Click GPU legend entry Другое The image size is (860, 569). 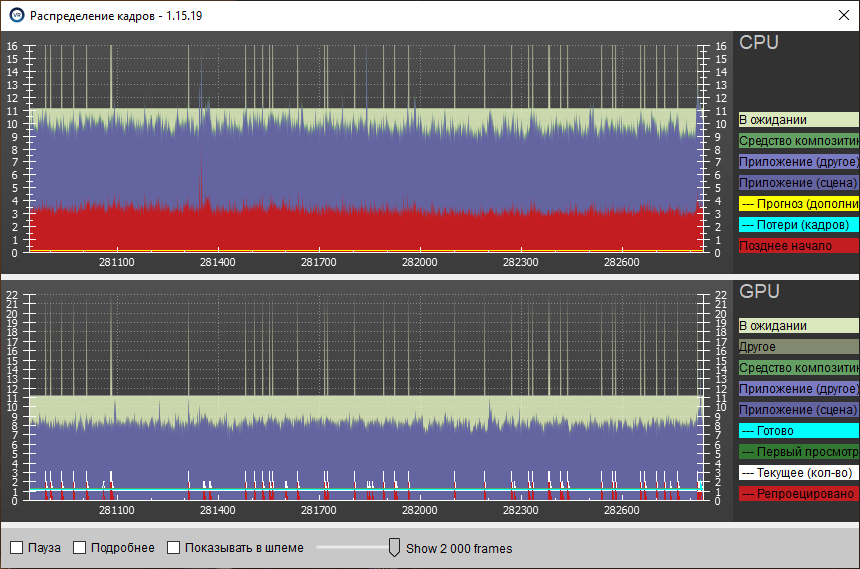799,347
